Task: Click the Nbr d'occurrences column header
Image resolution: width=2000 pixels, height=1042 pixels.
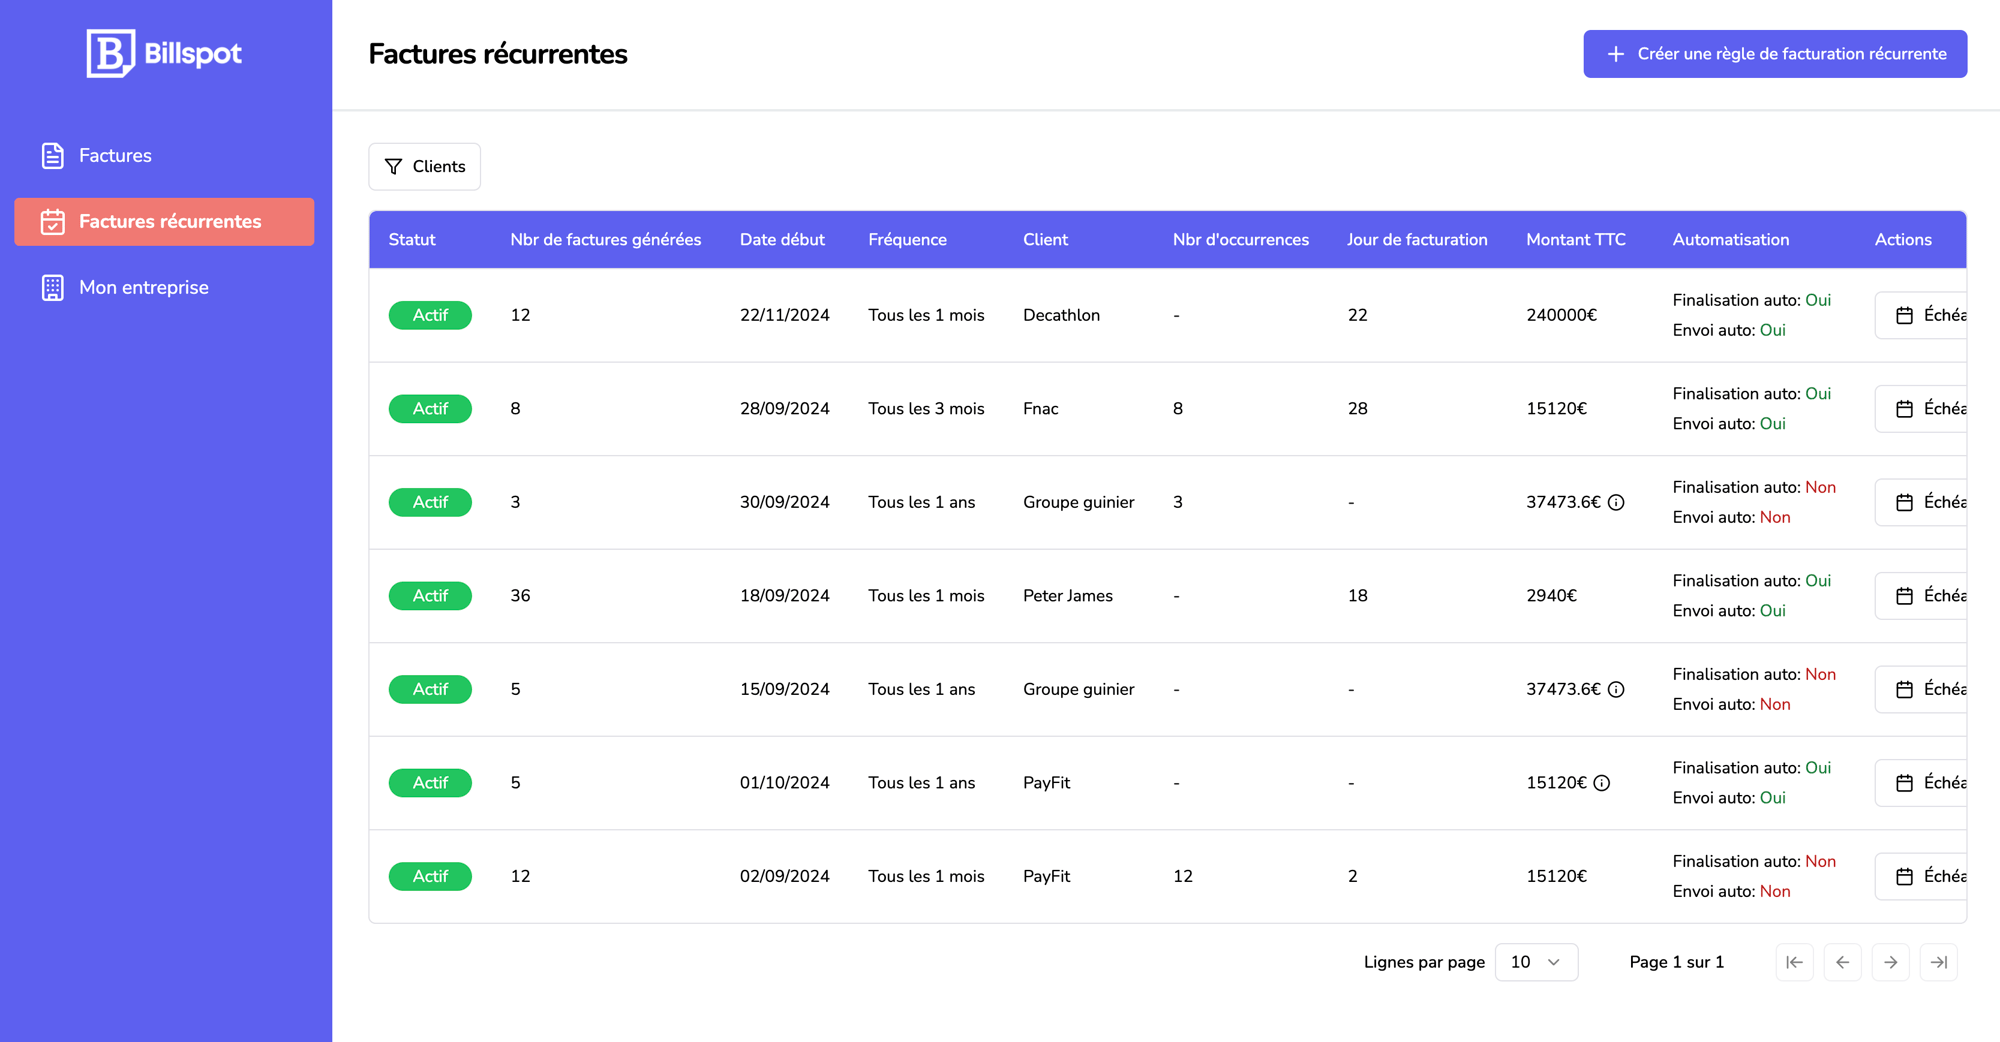Action: pyautogui.click(x=1240, y=240)
